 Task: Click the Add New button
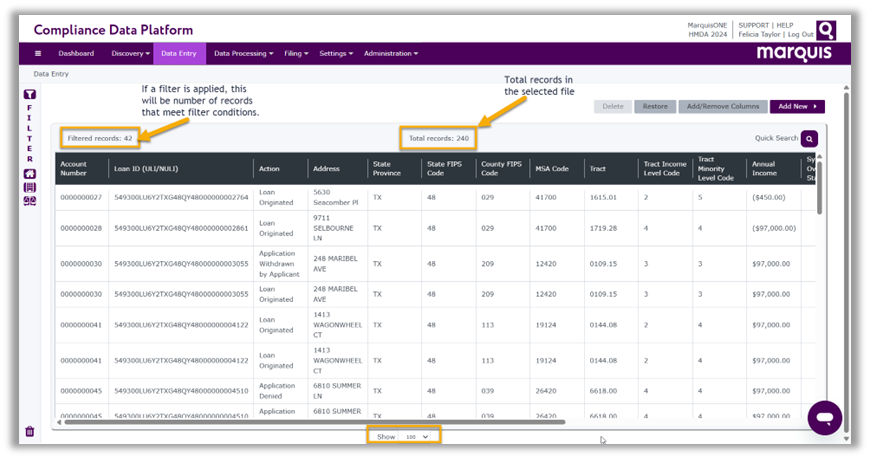[x=797, y=106]
